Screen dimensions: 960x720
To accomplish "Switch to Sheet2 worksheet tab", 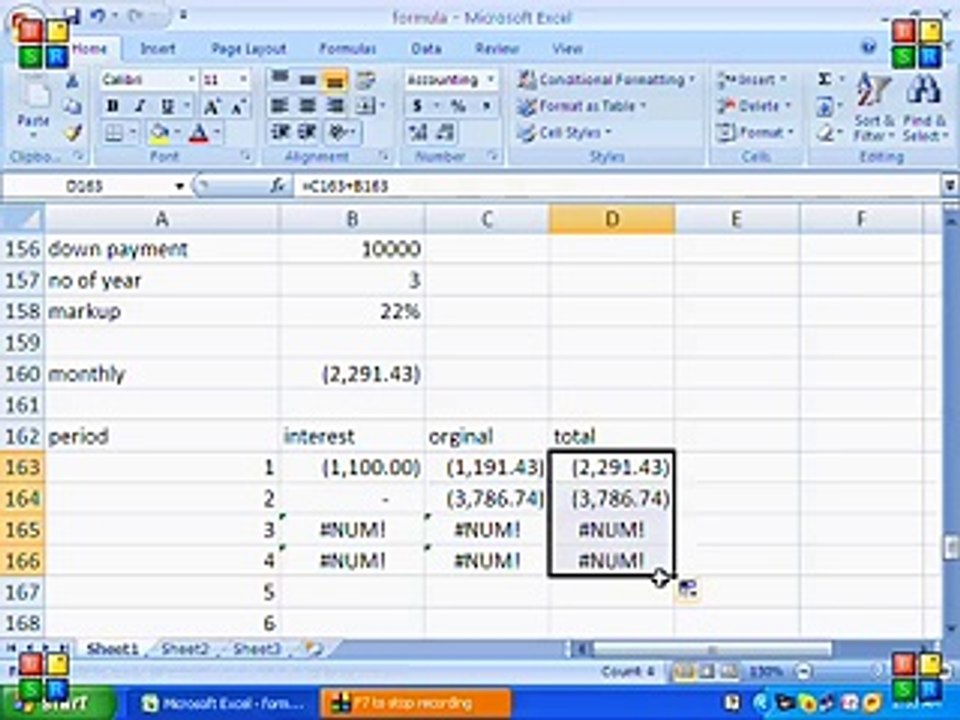I will 185,649.
